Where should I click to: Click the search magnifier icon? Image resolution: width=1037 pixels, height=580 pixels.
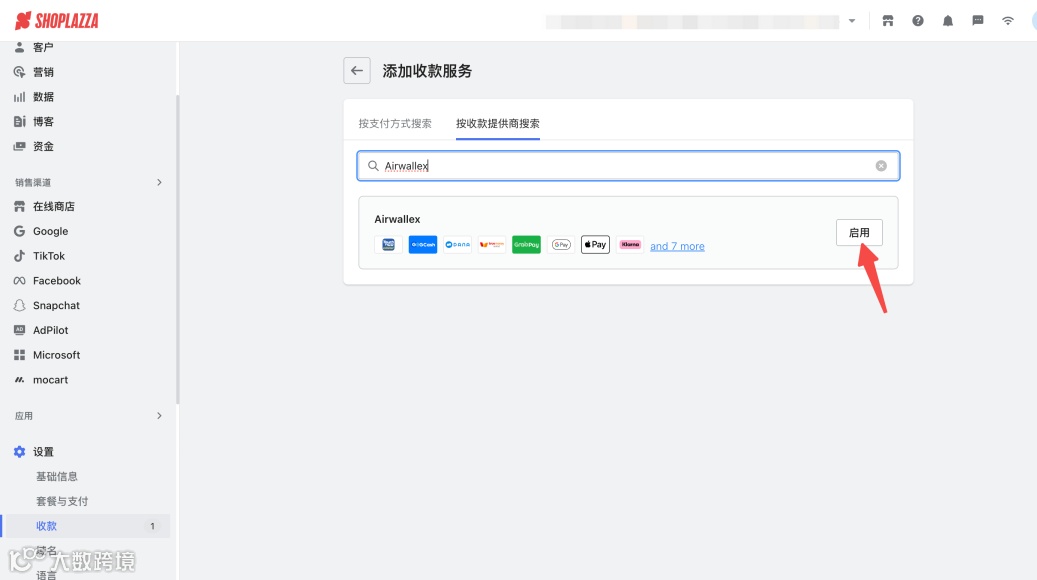pos(373,166)
